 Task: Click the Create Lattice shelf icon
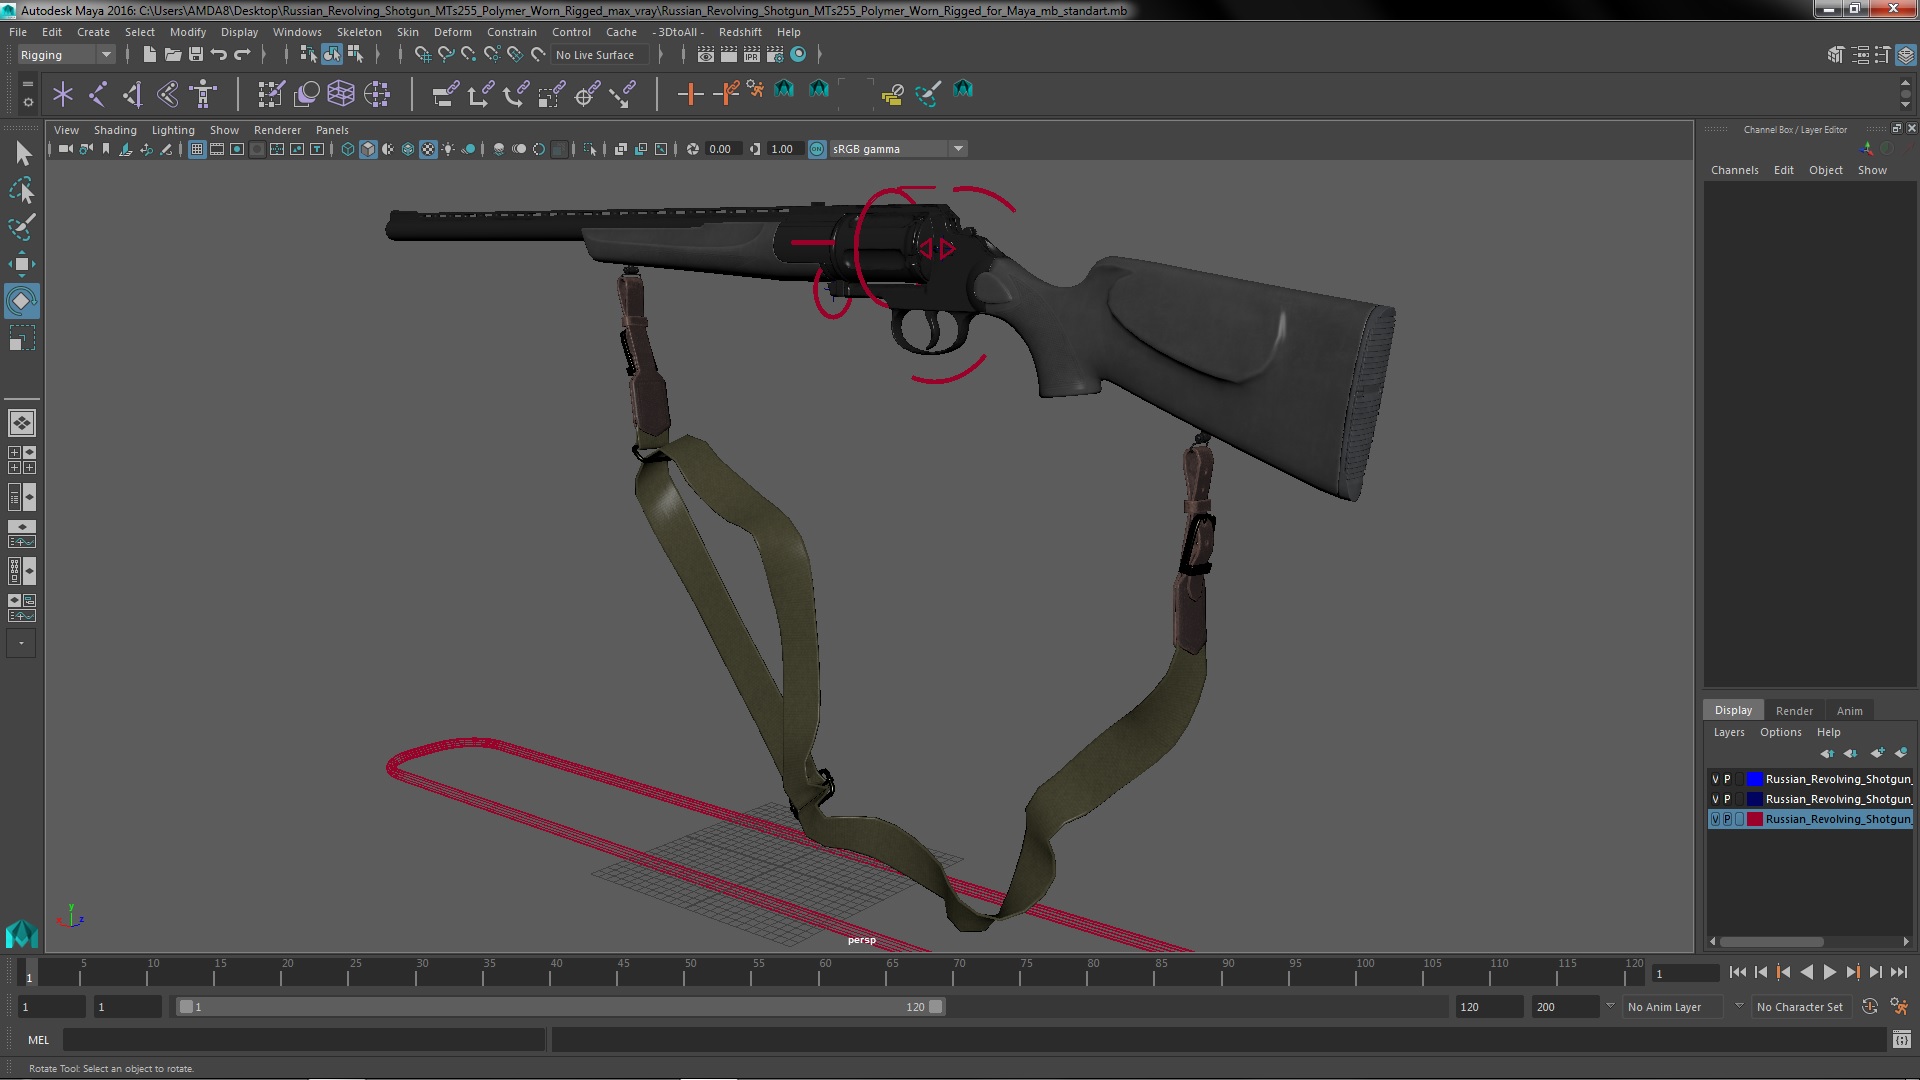click(x=341, y=94)
